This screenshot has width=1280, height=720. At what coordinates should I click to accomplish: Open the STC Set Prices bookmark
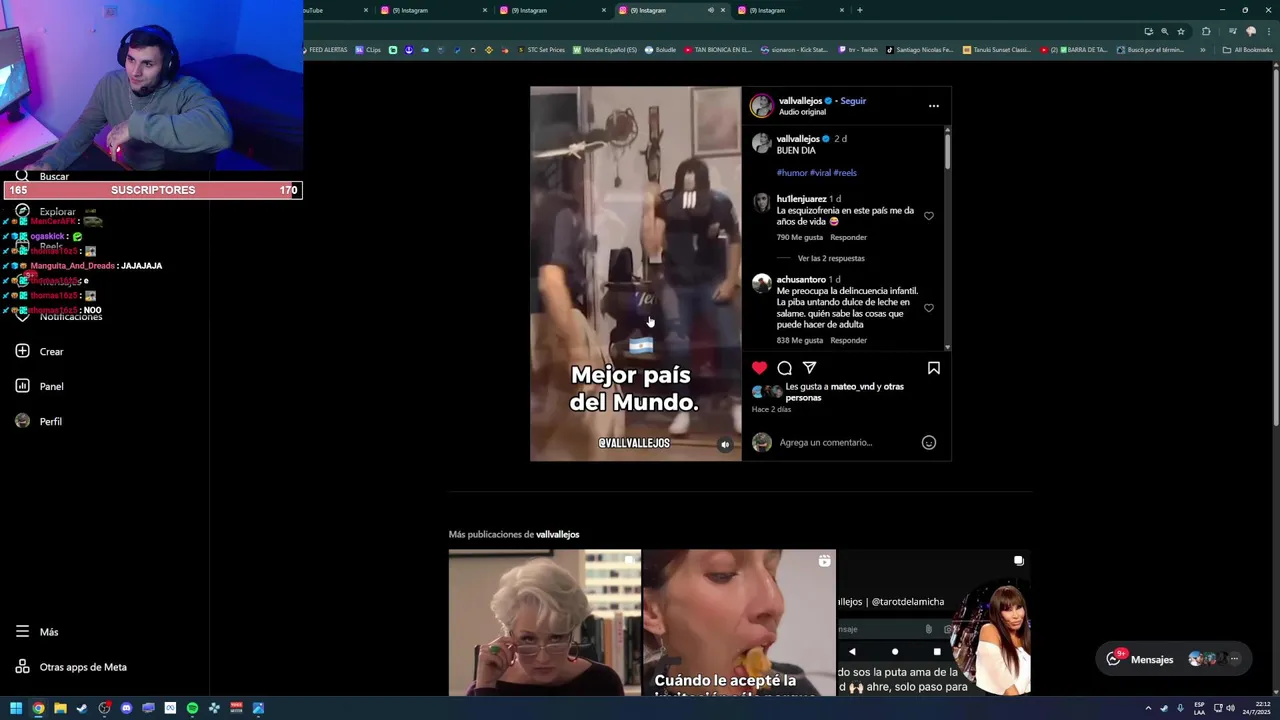pyautogui.click(x=541, y=50)
